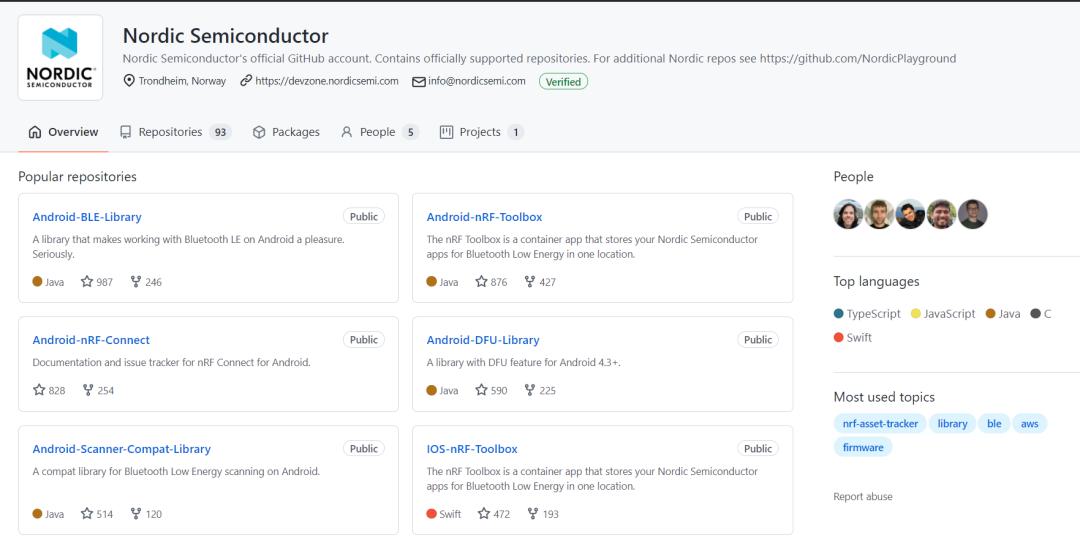Click the fork icon on Android-nRF-Toolbox

530,282
